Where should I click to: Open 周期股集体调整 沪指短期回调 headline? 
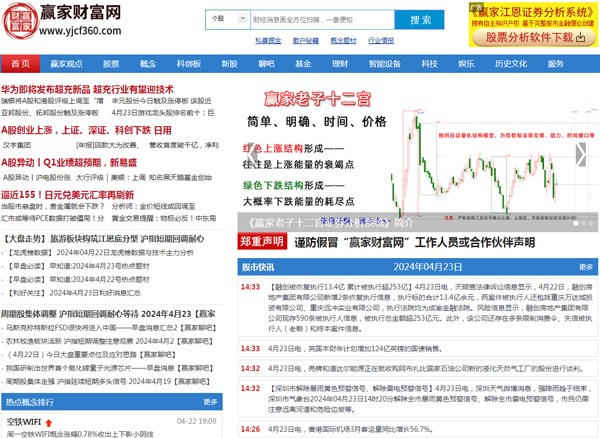point(108,314)
